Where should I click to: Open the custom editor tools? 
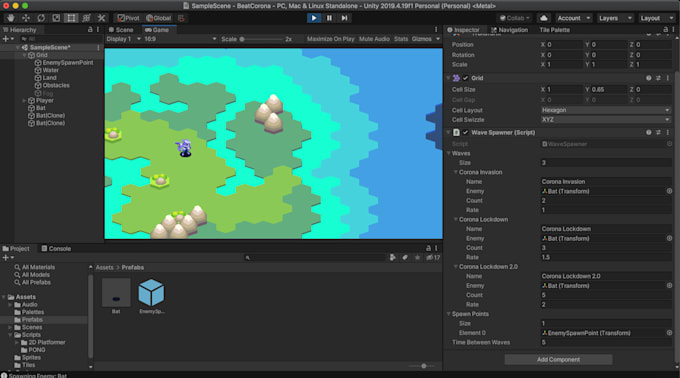click(x=101, y=18)
